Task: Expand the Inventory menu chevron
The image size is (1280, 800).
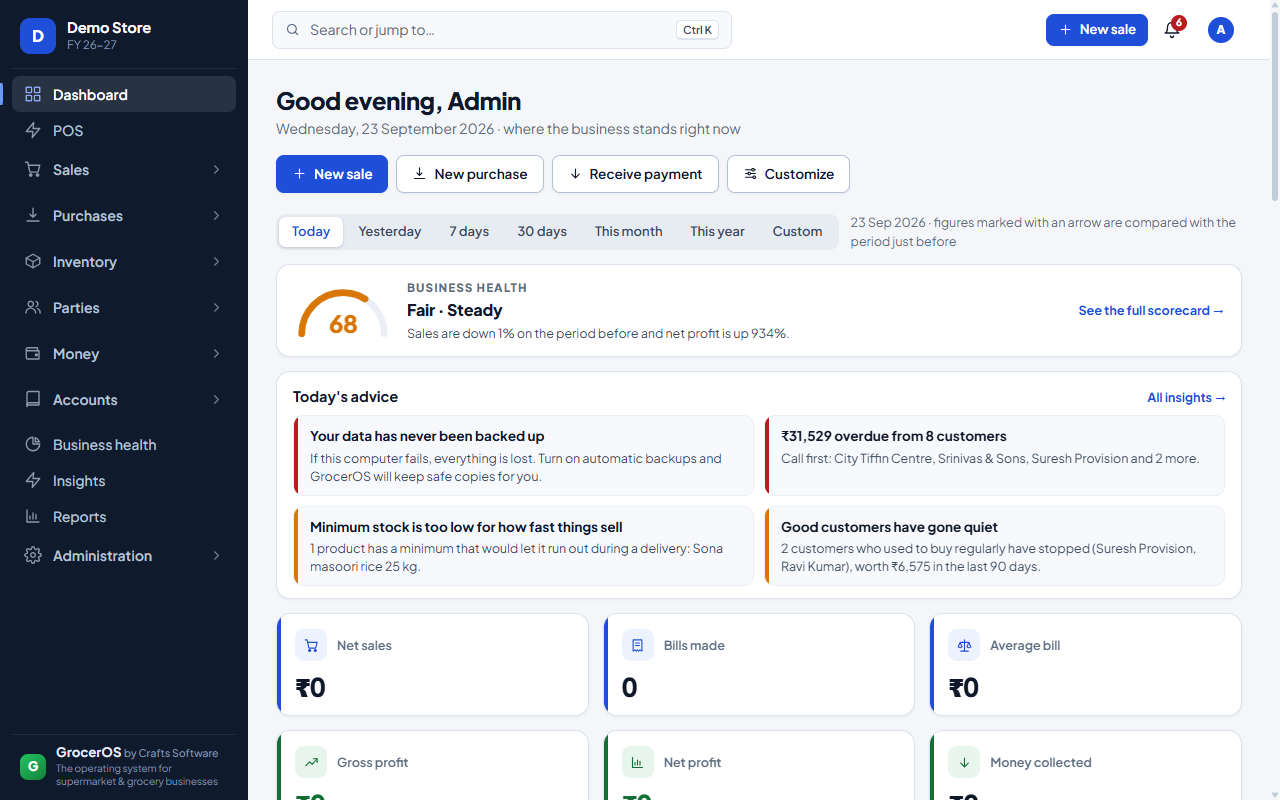Action: 216,261
